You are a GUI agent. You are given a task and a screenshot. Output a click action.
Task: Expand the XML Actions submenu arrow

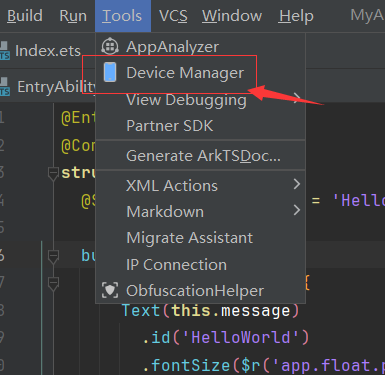[297, 184]
